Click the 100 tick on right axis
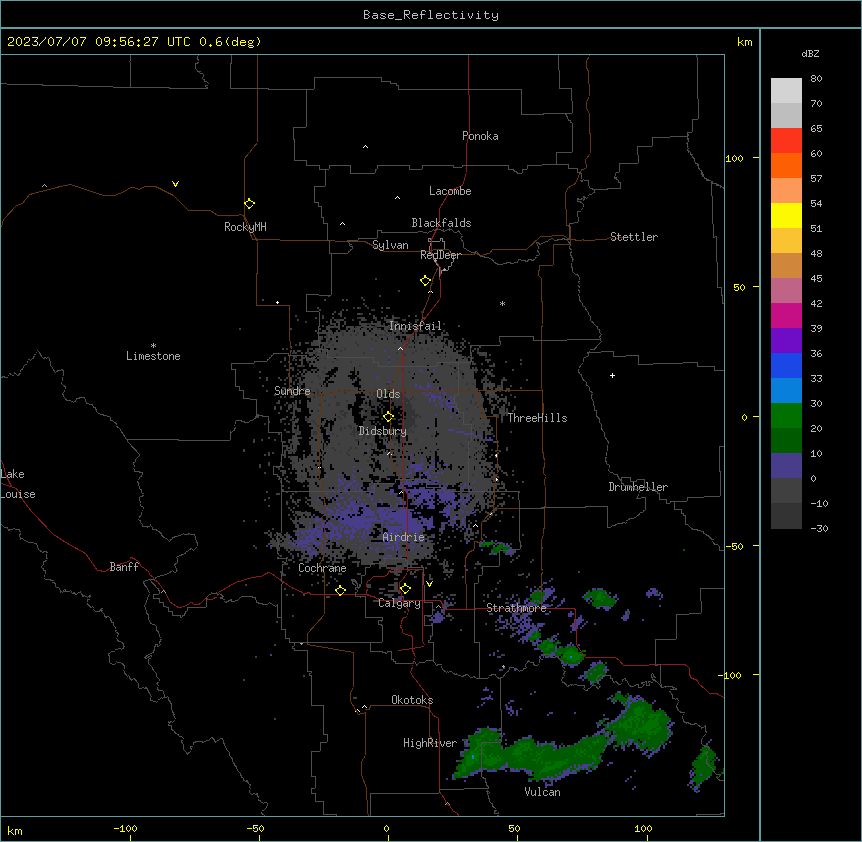The image size is (862, 842). 734,158
